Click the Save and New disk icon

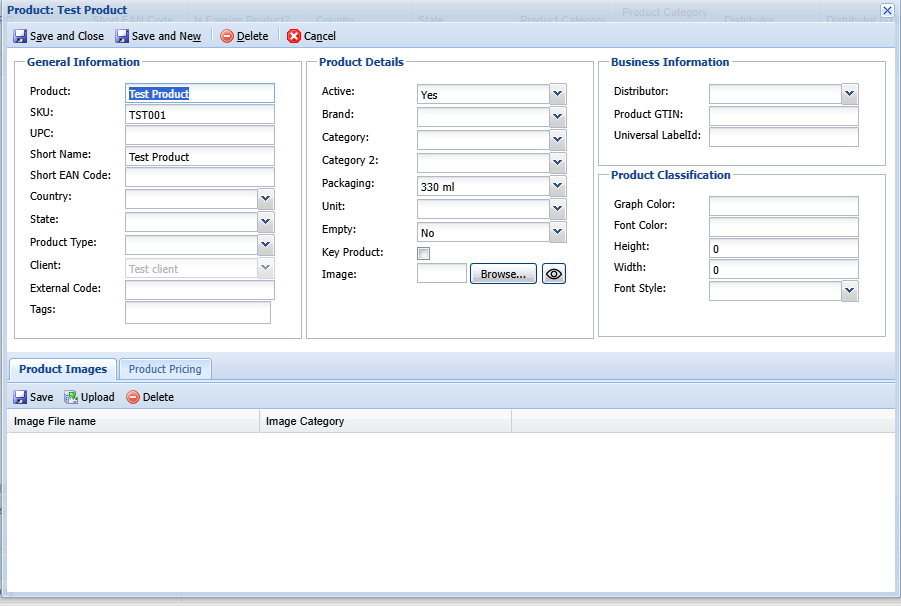pyautogui.click(x=122, y=36)
